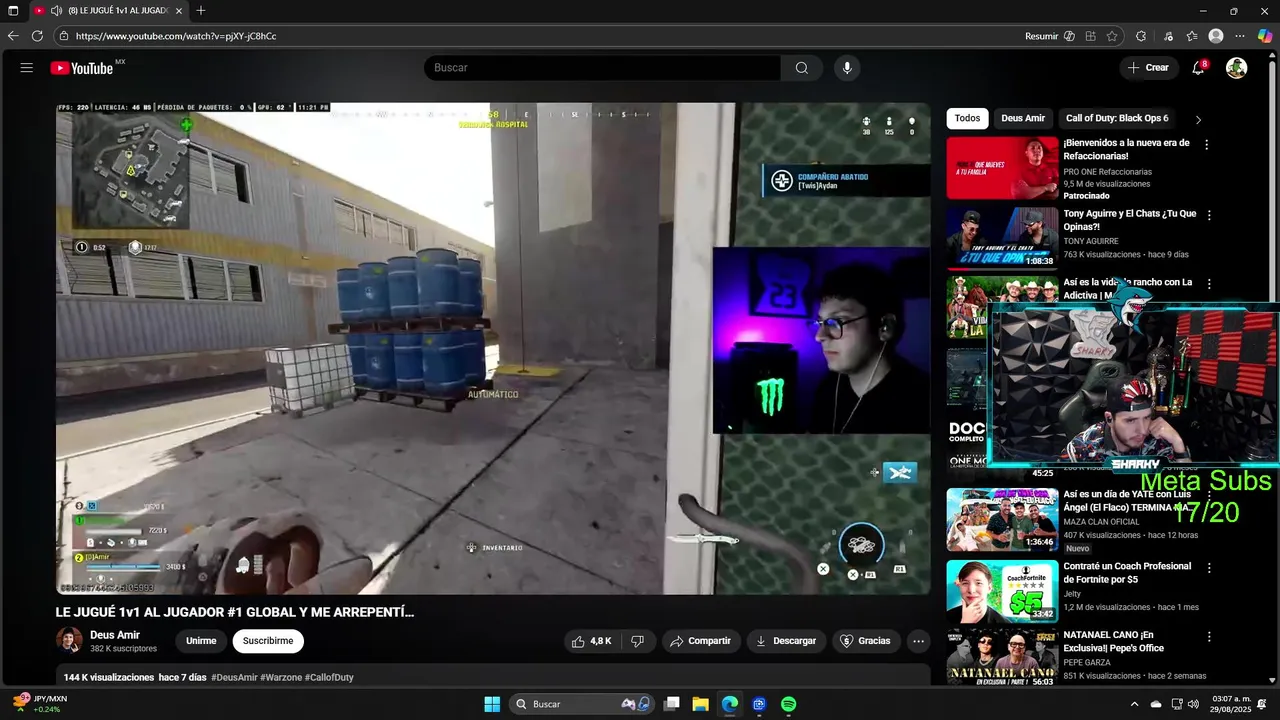Viewport: 1280px width, 720px height.
Task: Click the Unirme button
Action: pyautogui.click(x=201, y=641)
